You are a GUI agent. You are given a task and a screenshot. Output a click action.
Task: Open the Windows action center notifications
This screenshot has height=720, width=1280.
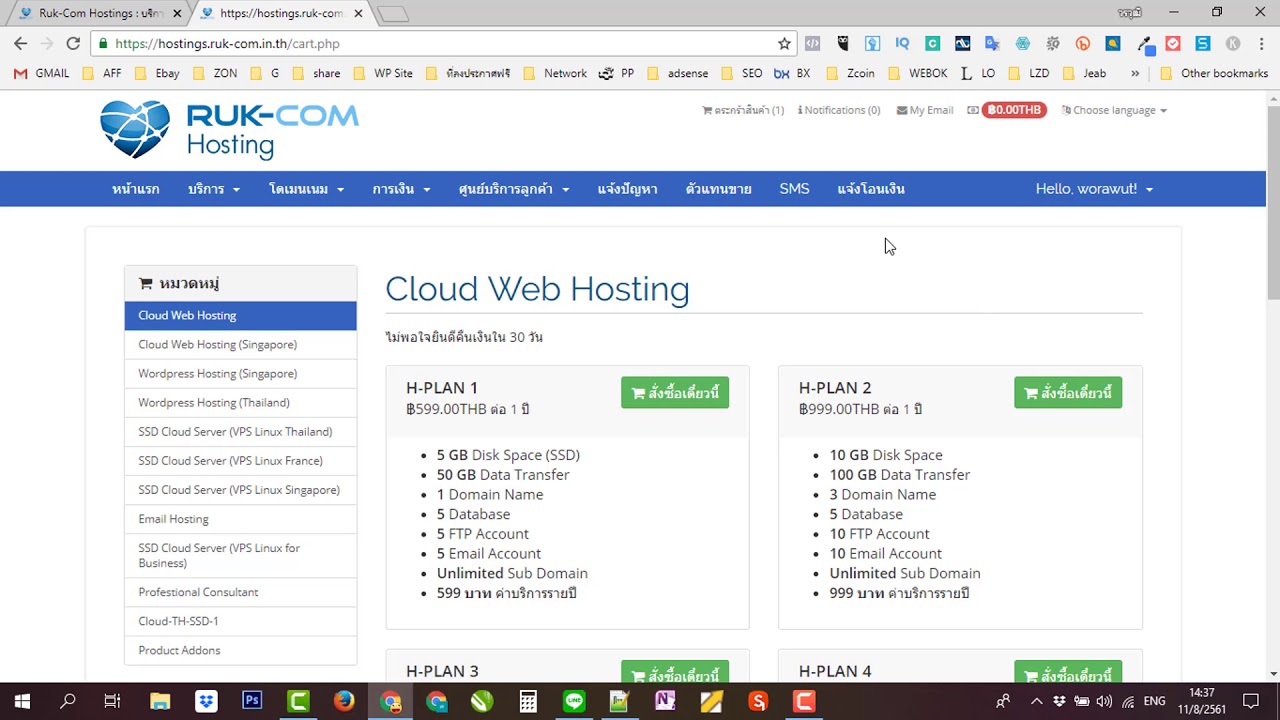click(x=1250, y=701)
